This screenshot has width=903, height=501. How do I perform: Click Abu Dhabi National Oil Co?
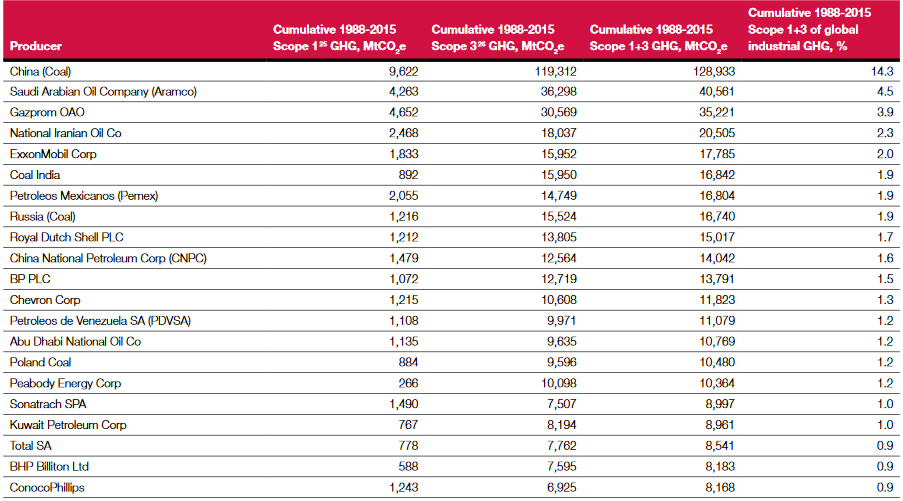[75, 341]
